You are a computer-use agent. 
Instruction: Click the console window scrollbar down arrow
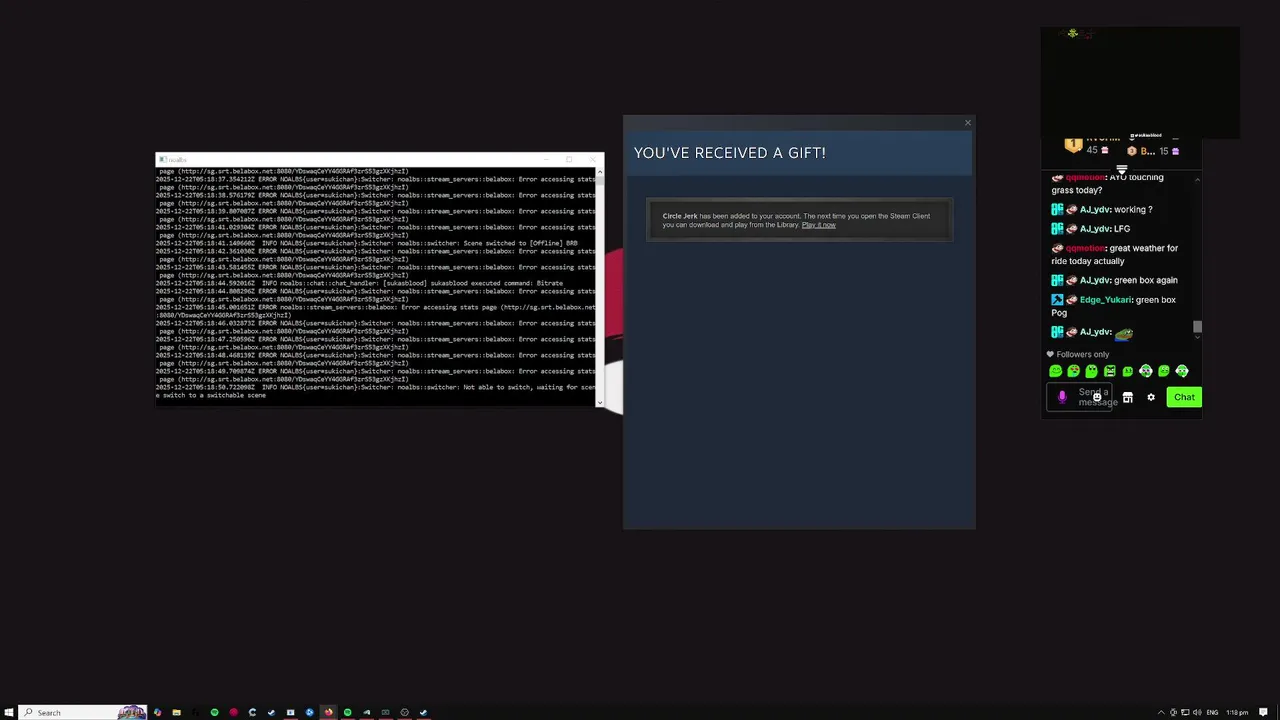point(599,402)
